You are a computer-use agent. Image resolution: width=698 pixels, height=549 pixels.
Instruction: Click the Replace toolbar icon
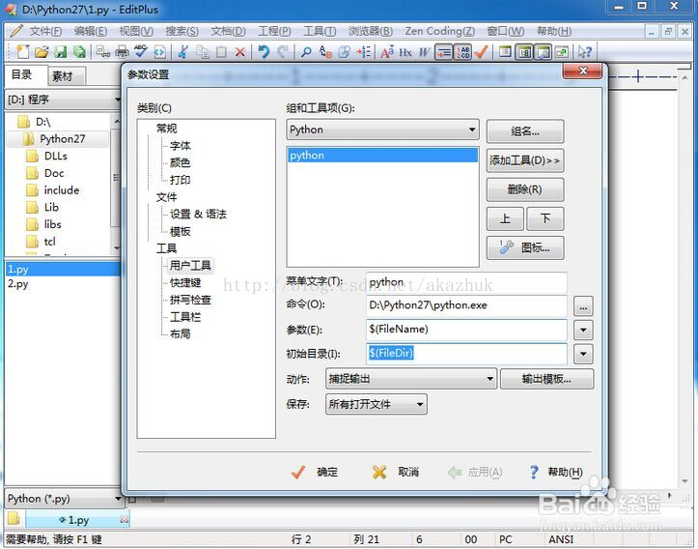[x=325, y=52]
